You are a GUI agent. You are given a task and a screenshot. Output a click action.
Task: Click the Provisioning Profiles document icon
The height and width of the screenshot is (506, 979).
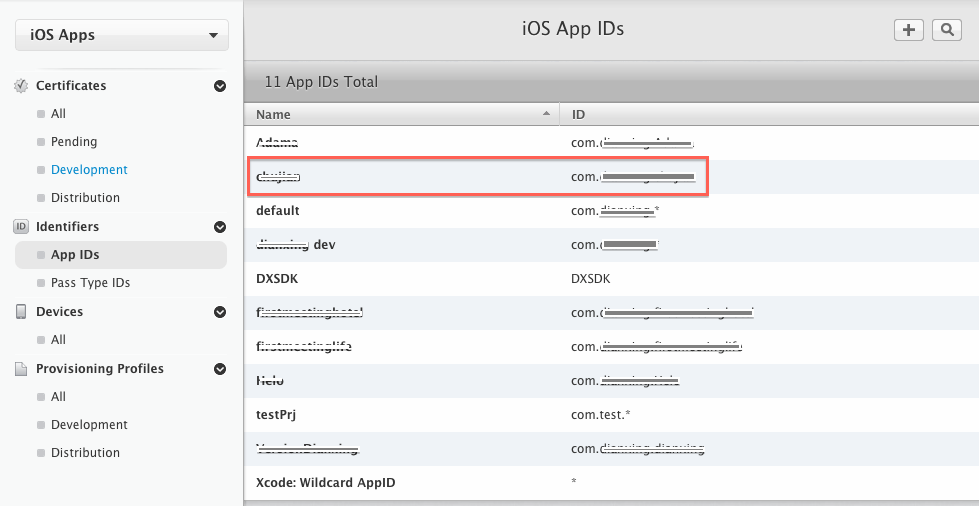pos(21,369)
